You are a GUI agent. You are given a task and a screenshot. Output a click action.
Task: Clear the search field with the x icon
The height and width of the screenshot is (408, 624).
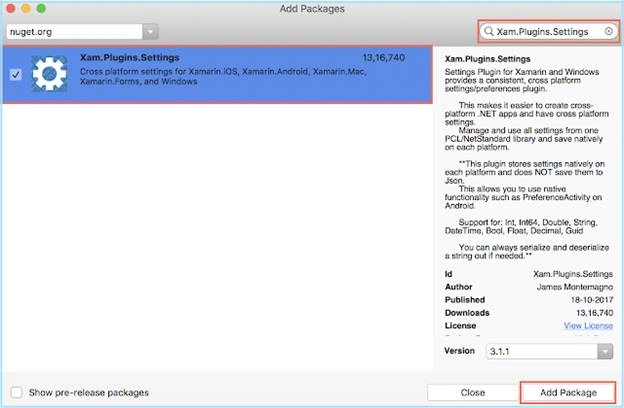tap(608, 31)
